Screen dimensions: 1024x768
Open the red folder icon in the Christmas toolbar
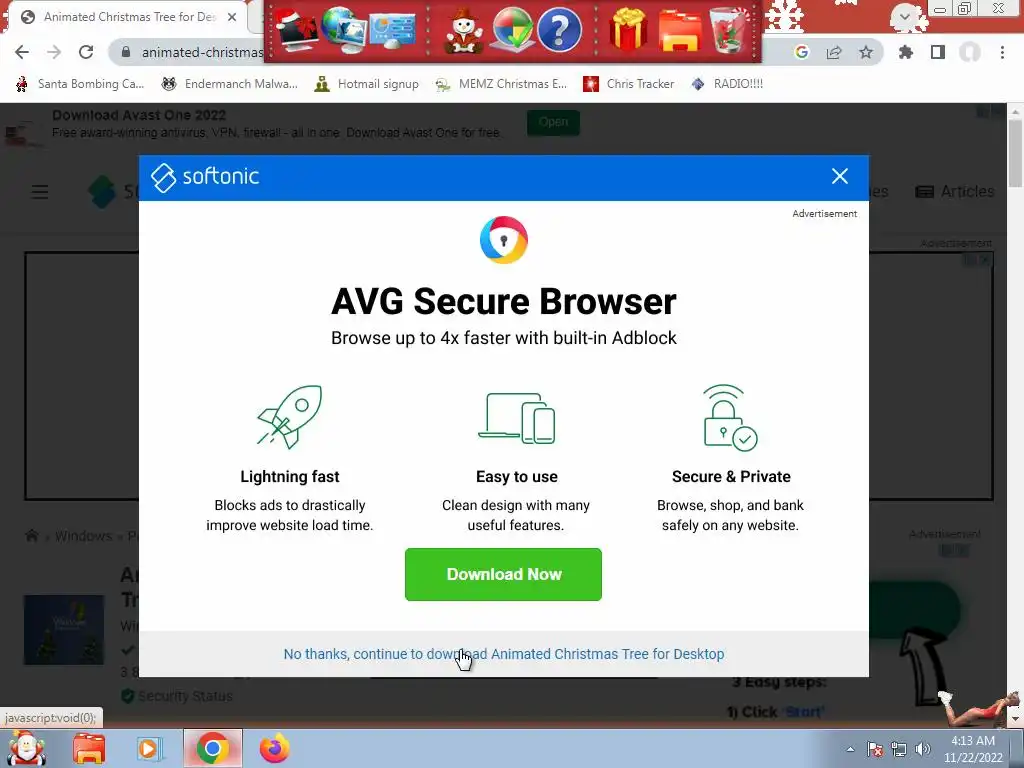click(680, 31)
